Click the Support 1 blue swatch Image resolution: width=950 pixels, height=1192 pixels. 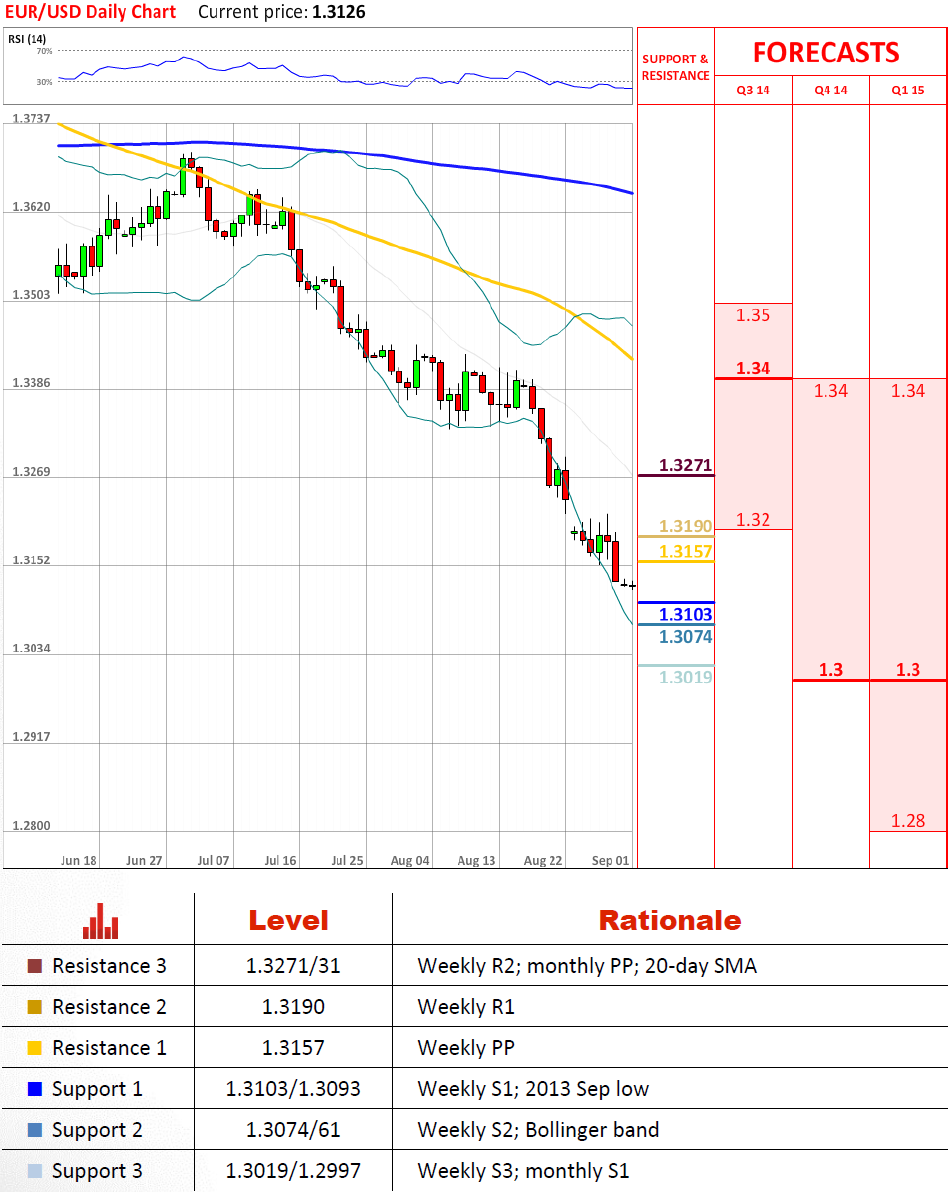[34, 1089]
